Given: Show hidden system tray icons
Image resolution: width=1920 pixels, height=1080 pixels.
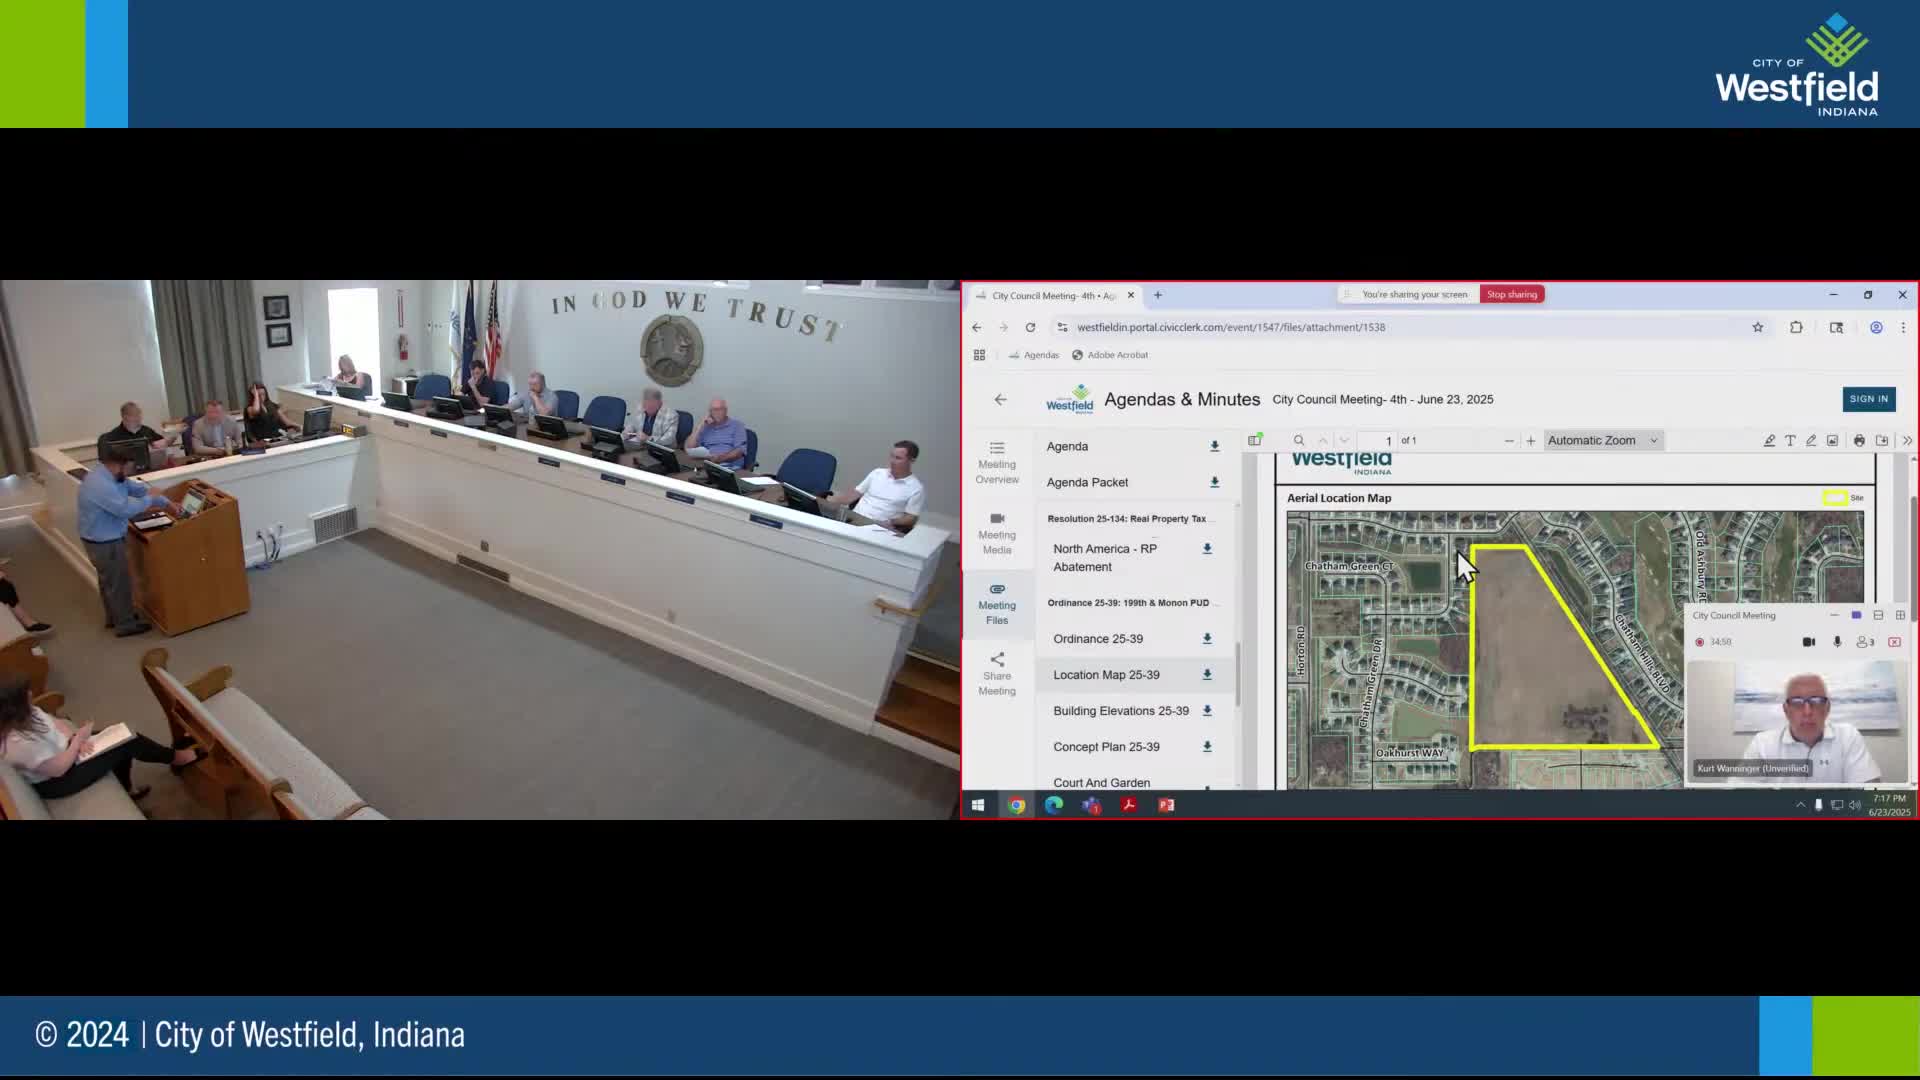Looking at the screenshot, I should coord(1800,805).
